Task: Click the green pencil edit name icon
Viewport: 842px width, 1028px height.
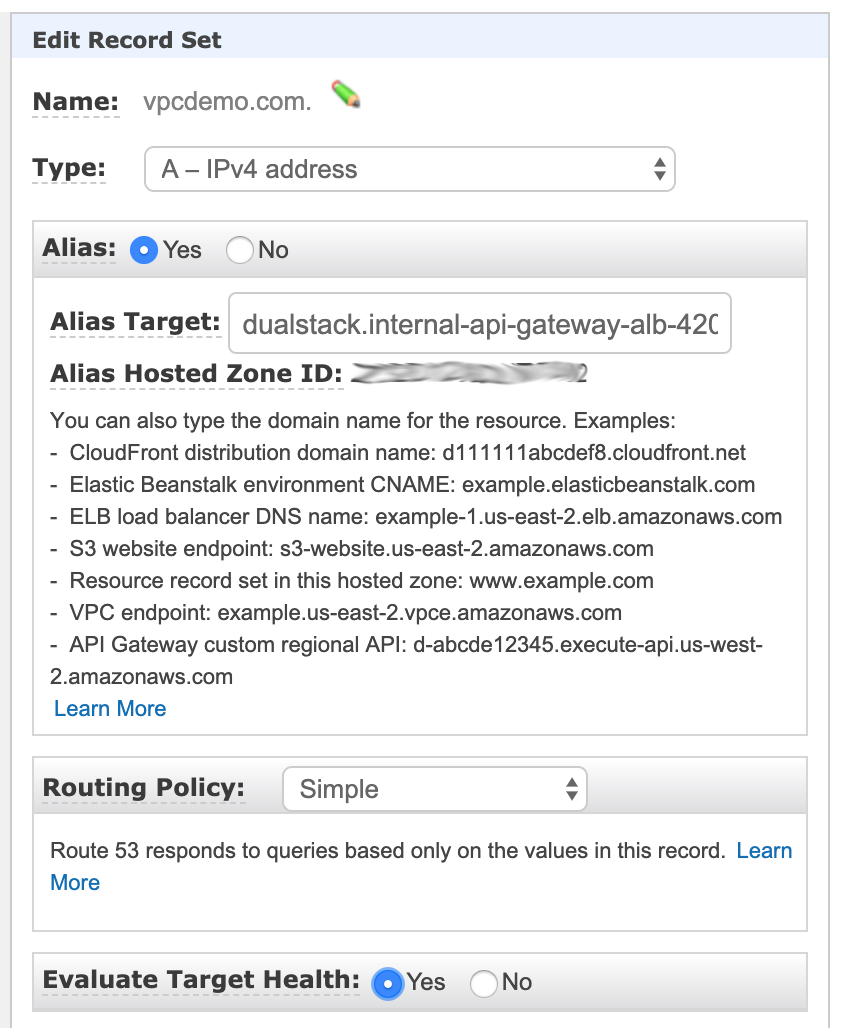Action: pos(346,94)
